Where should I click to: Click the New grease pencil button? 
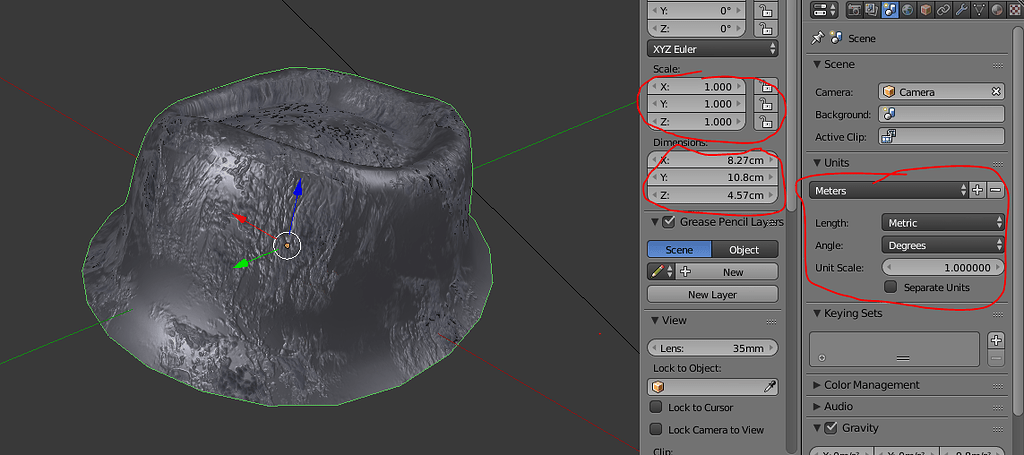[727, 272]
